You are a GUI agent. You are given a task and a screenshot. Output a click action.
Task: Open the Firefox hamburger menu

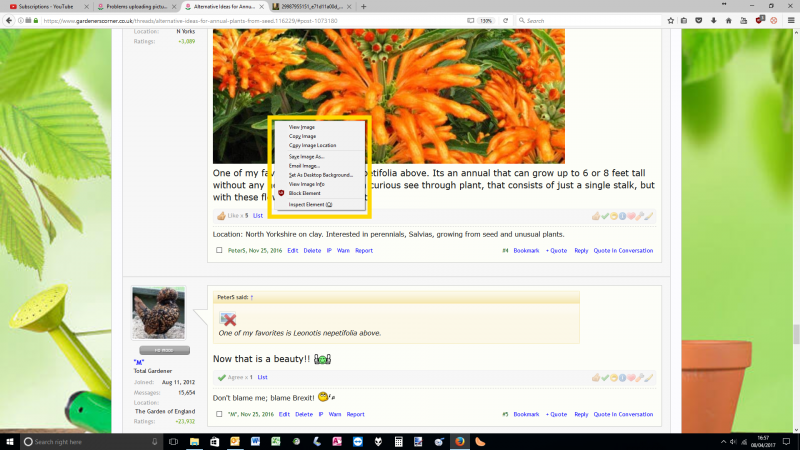pyautogui.click(x=790, y=20)
